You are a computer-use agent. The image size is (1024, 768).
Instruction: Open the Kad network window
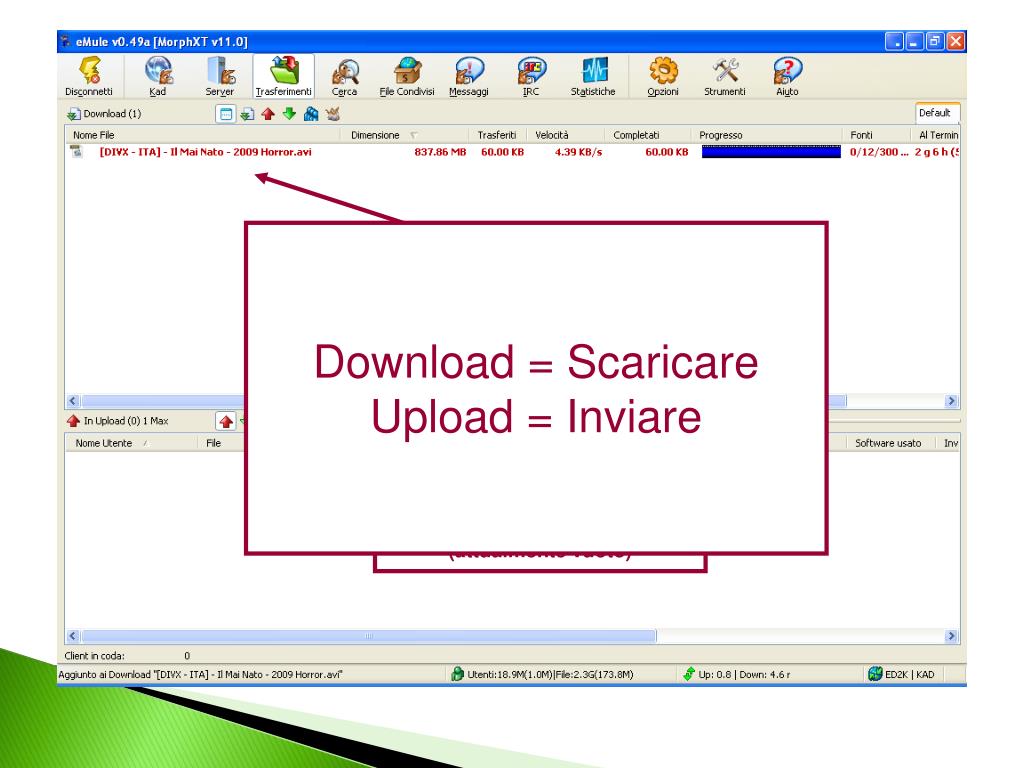(157, 76)
